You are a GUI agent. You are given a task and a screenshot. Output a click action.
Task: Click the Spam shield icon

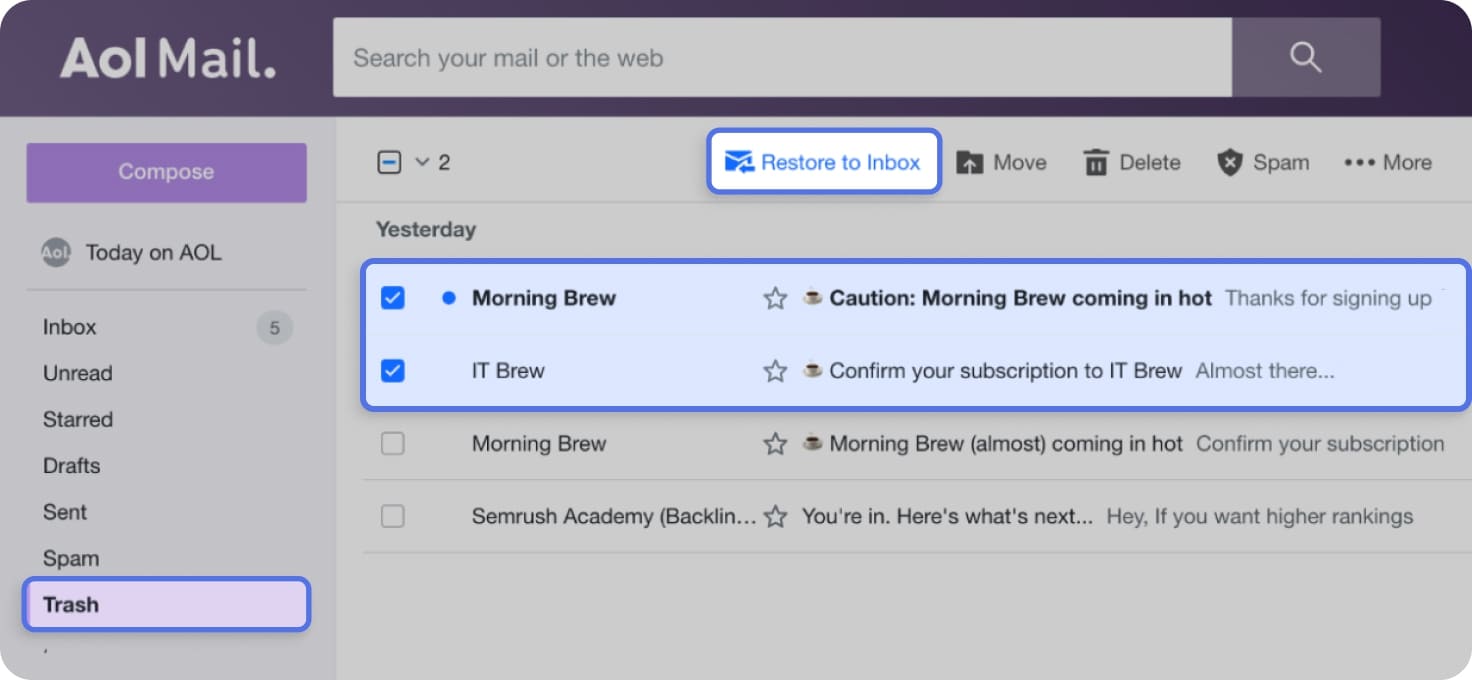[x=1229, y=161]
